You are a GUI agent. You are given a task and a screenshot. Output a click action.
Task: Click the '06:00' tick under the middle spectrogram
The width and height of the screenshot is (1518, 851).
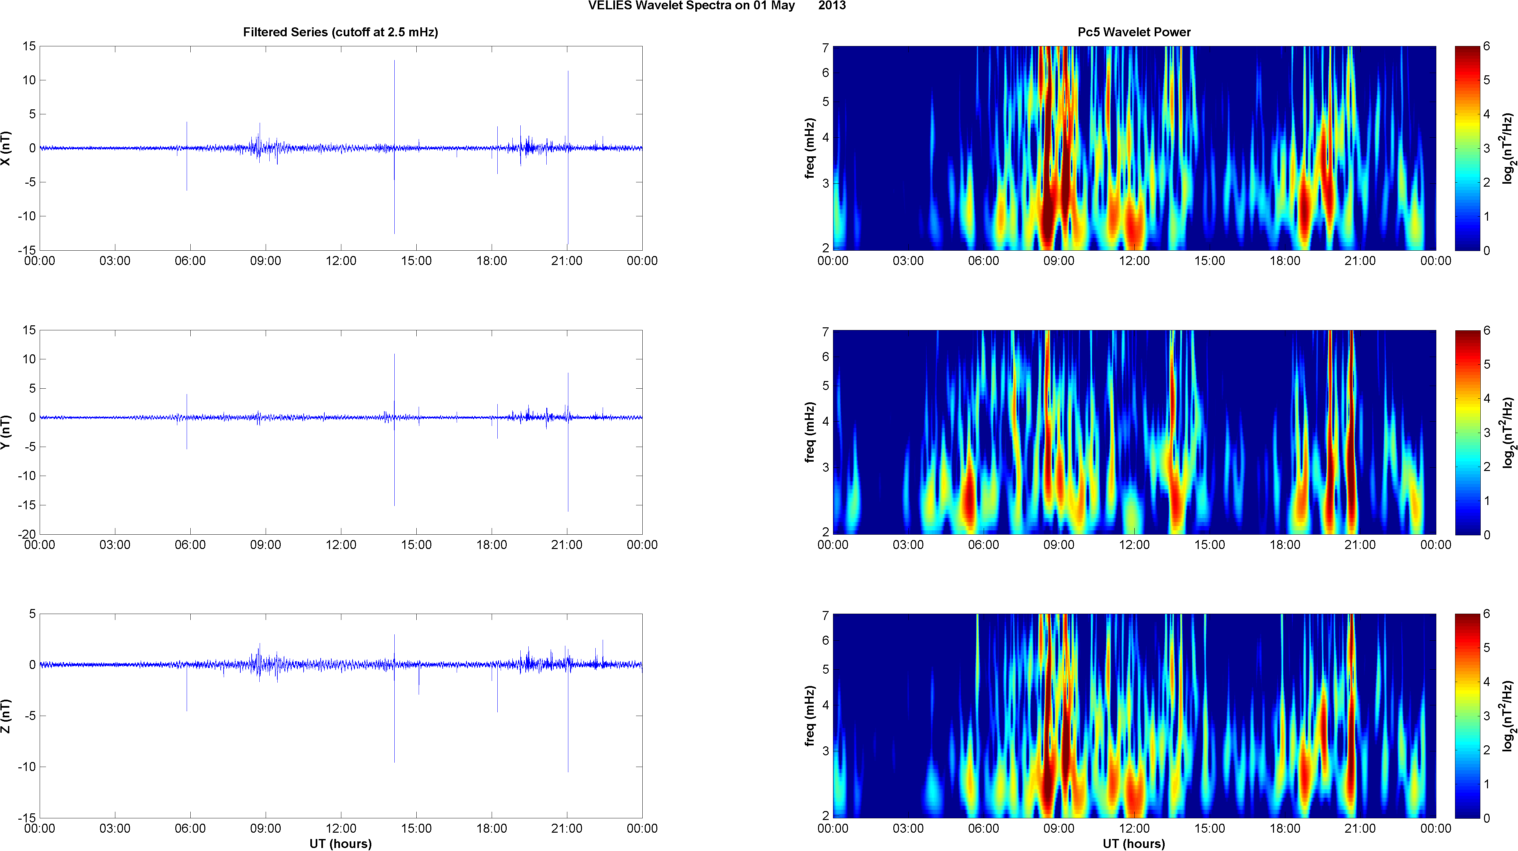coord(983,545)
